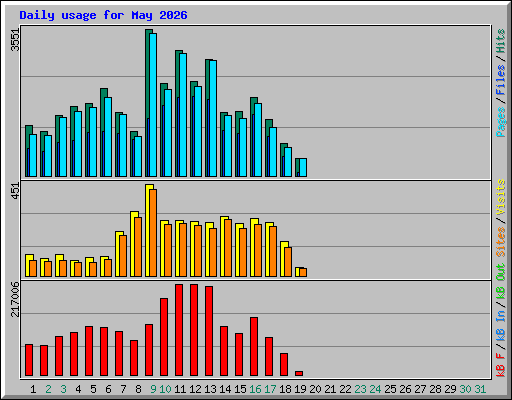This screenshot has width=512, height=400.
Task: Select day label 8 on the x-axis
Action: tap(138, 389)
